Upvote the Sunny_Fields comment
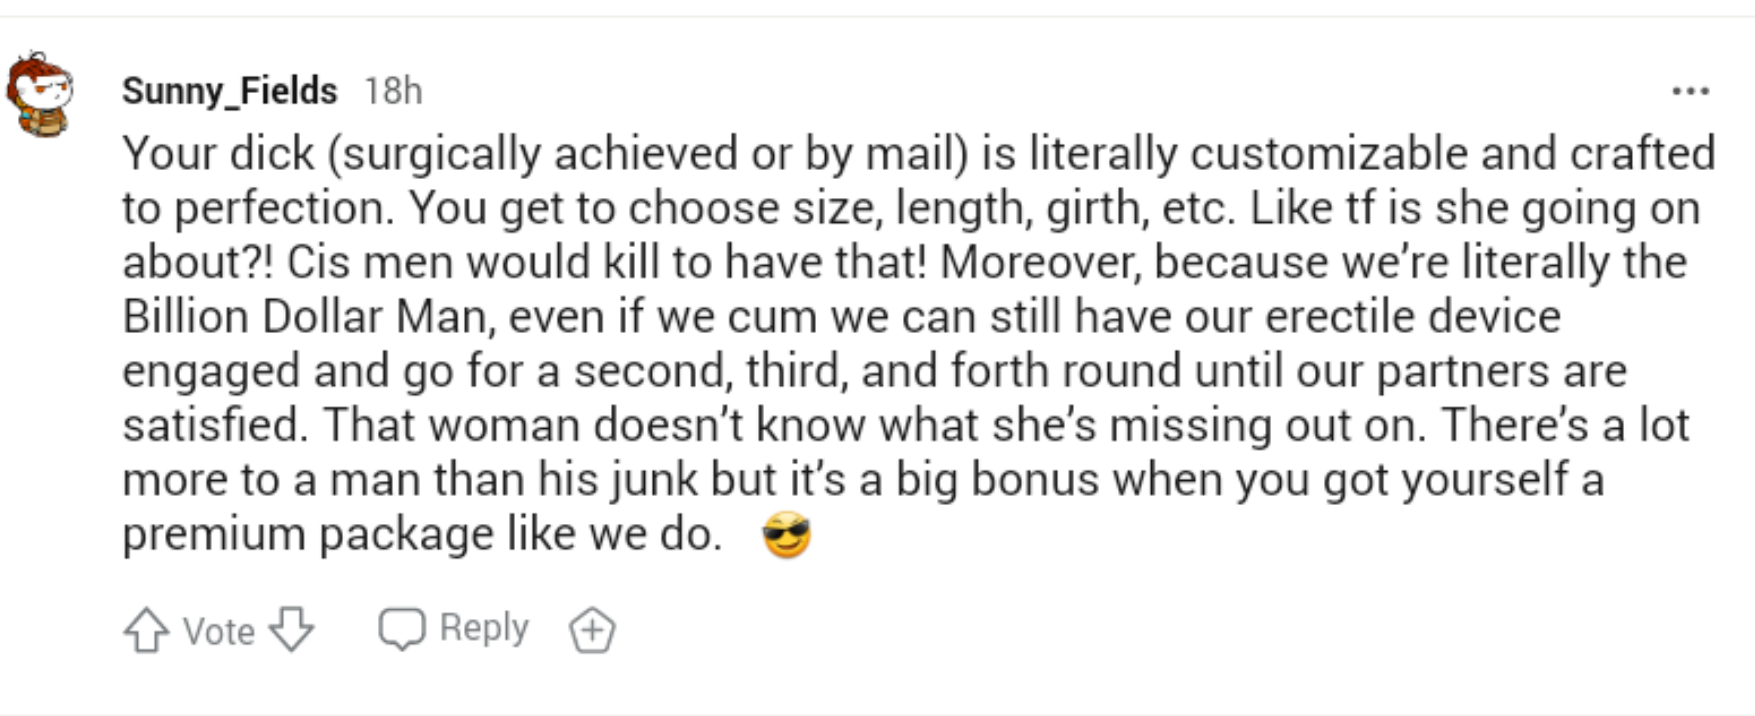Viewport: 1755px width, 716px height. click(x=146, y=631)
